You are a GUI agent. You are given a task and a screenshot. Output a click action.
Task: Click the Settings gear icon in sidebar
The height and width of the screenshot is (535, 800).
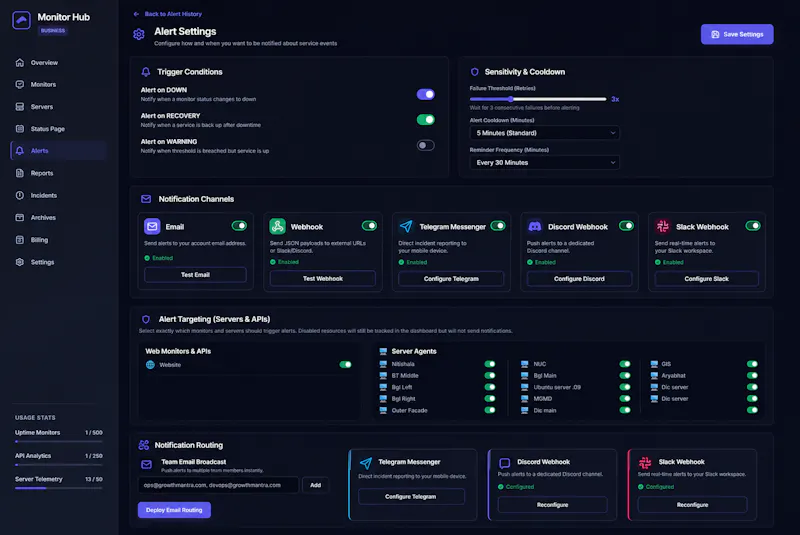click(20, 262)
